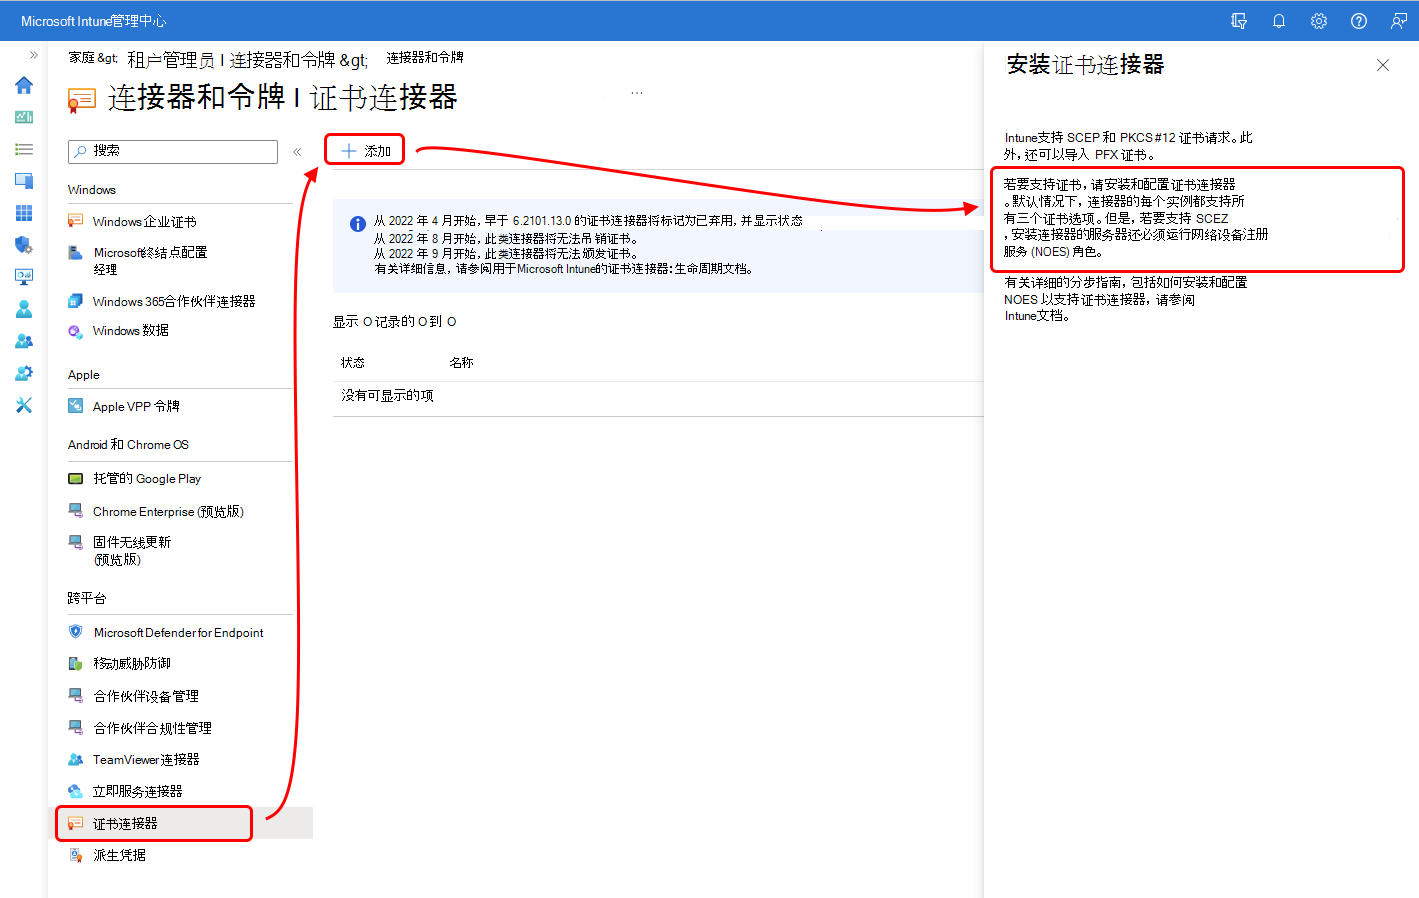Image resolution: width=1419 pixels, height=898 pixels.
Task: Focus the 搜索 search field
Action: (x=173, y=151)
